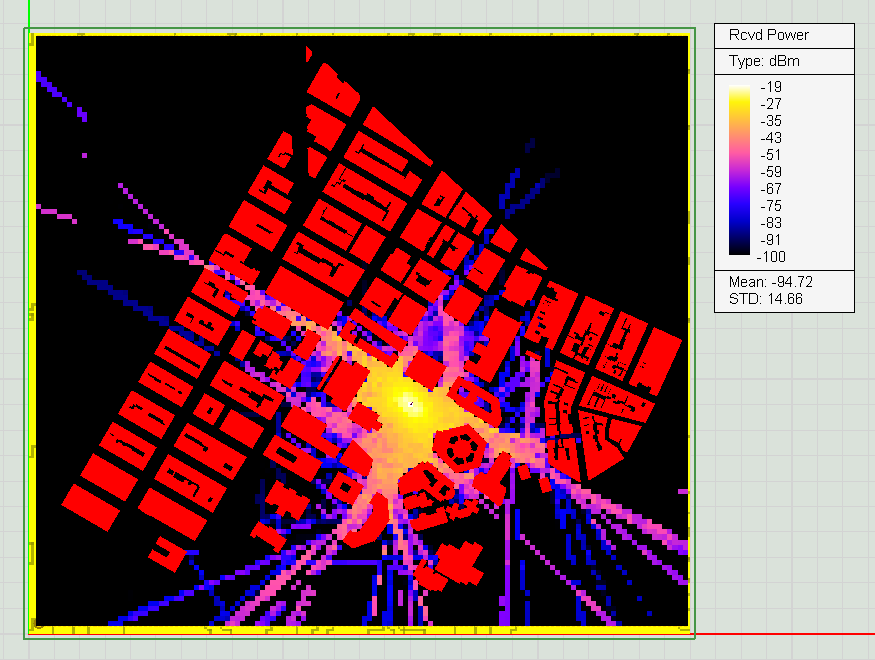Click the -19 value on the legend scale
The width and height of the screenshot is (875, 660).
point(771,87)
